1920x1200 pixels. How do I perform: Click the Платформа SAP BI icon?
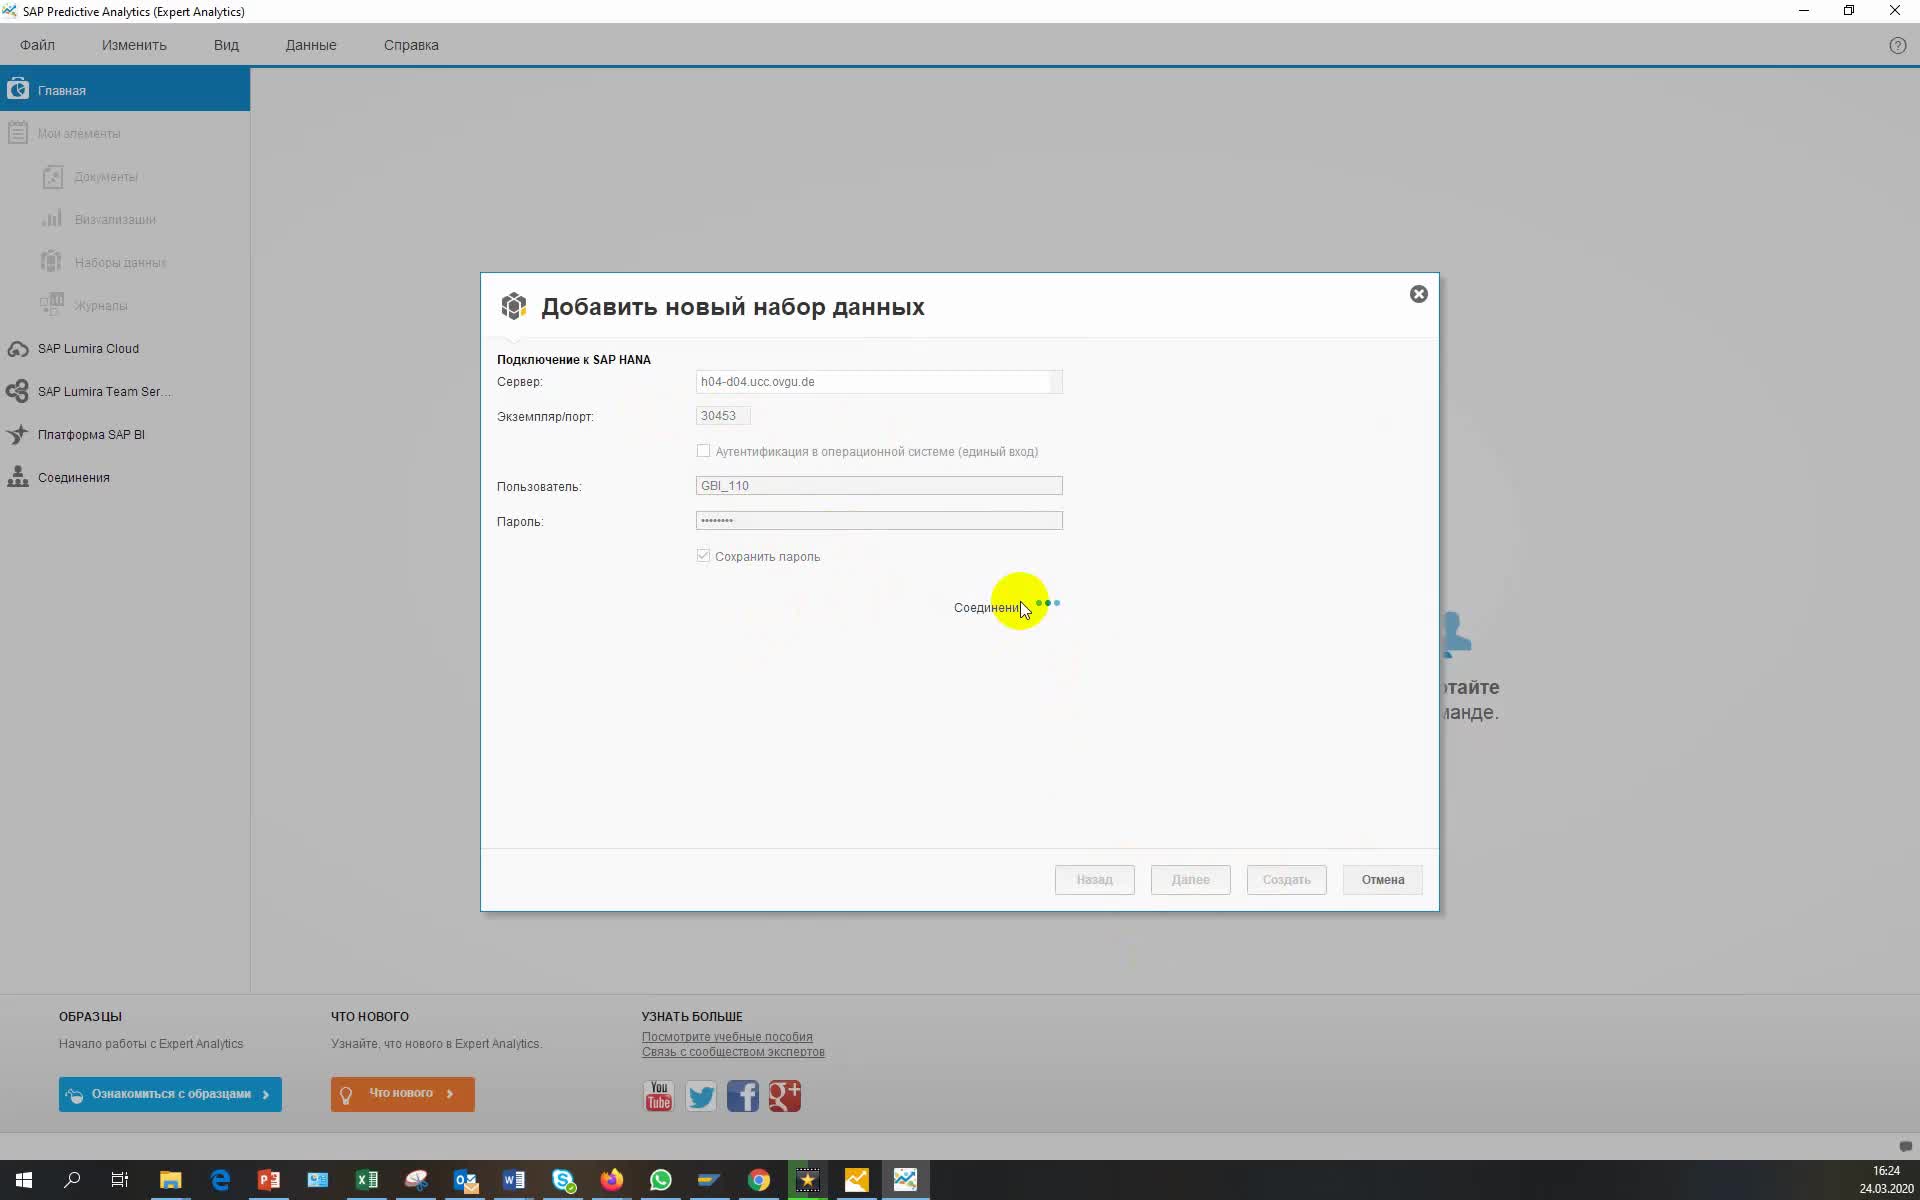pos(17,435)
